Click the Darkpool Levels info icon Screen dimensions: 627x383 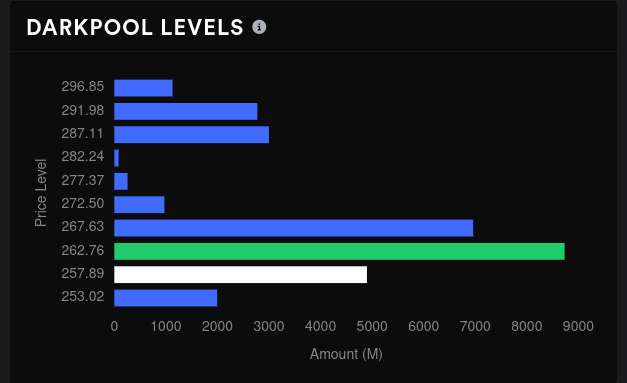pyautogui.click(x=259, y=27)
